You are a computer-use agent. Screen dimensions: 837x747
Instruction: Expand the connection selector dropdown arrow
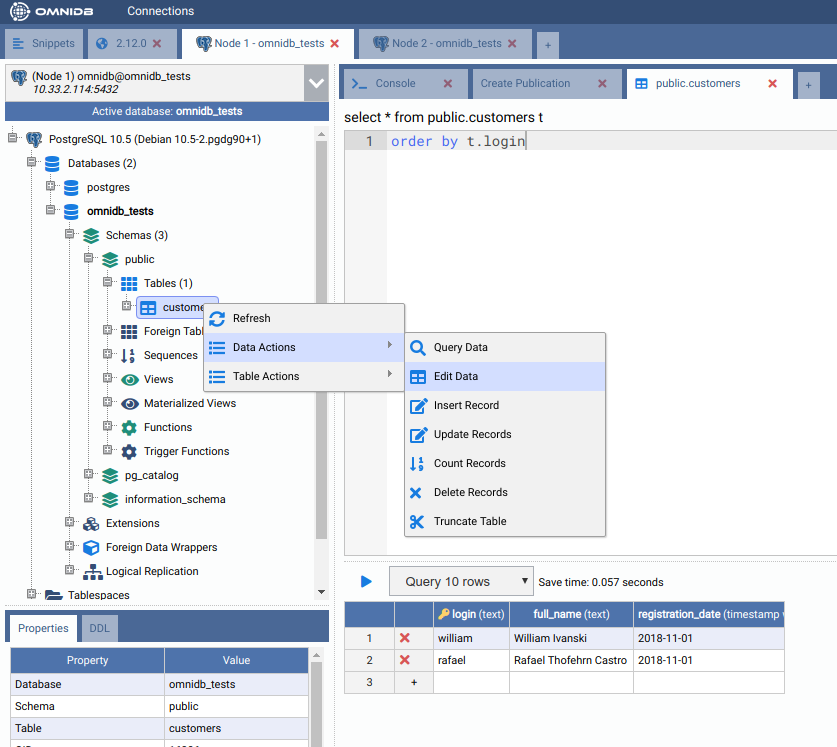point(316,83)
